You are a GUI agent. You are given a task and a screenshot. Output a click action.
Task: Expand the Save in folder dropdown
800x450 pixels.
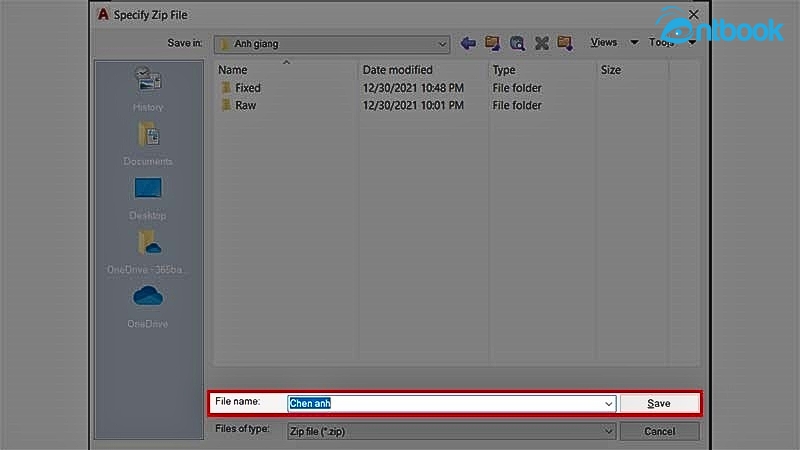point(443,44)
